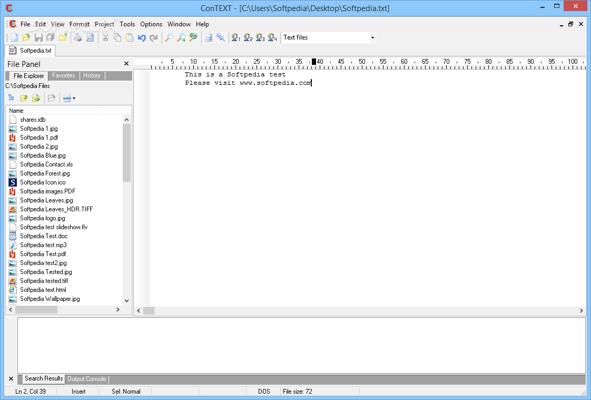Click the Save file toolbar icon
The height and width of the screenshot is (400, 591).
(x=38, y=37)
